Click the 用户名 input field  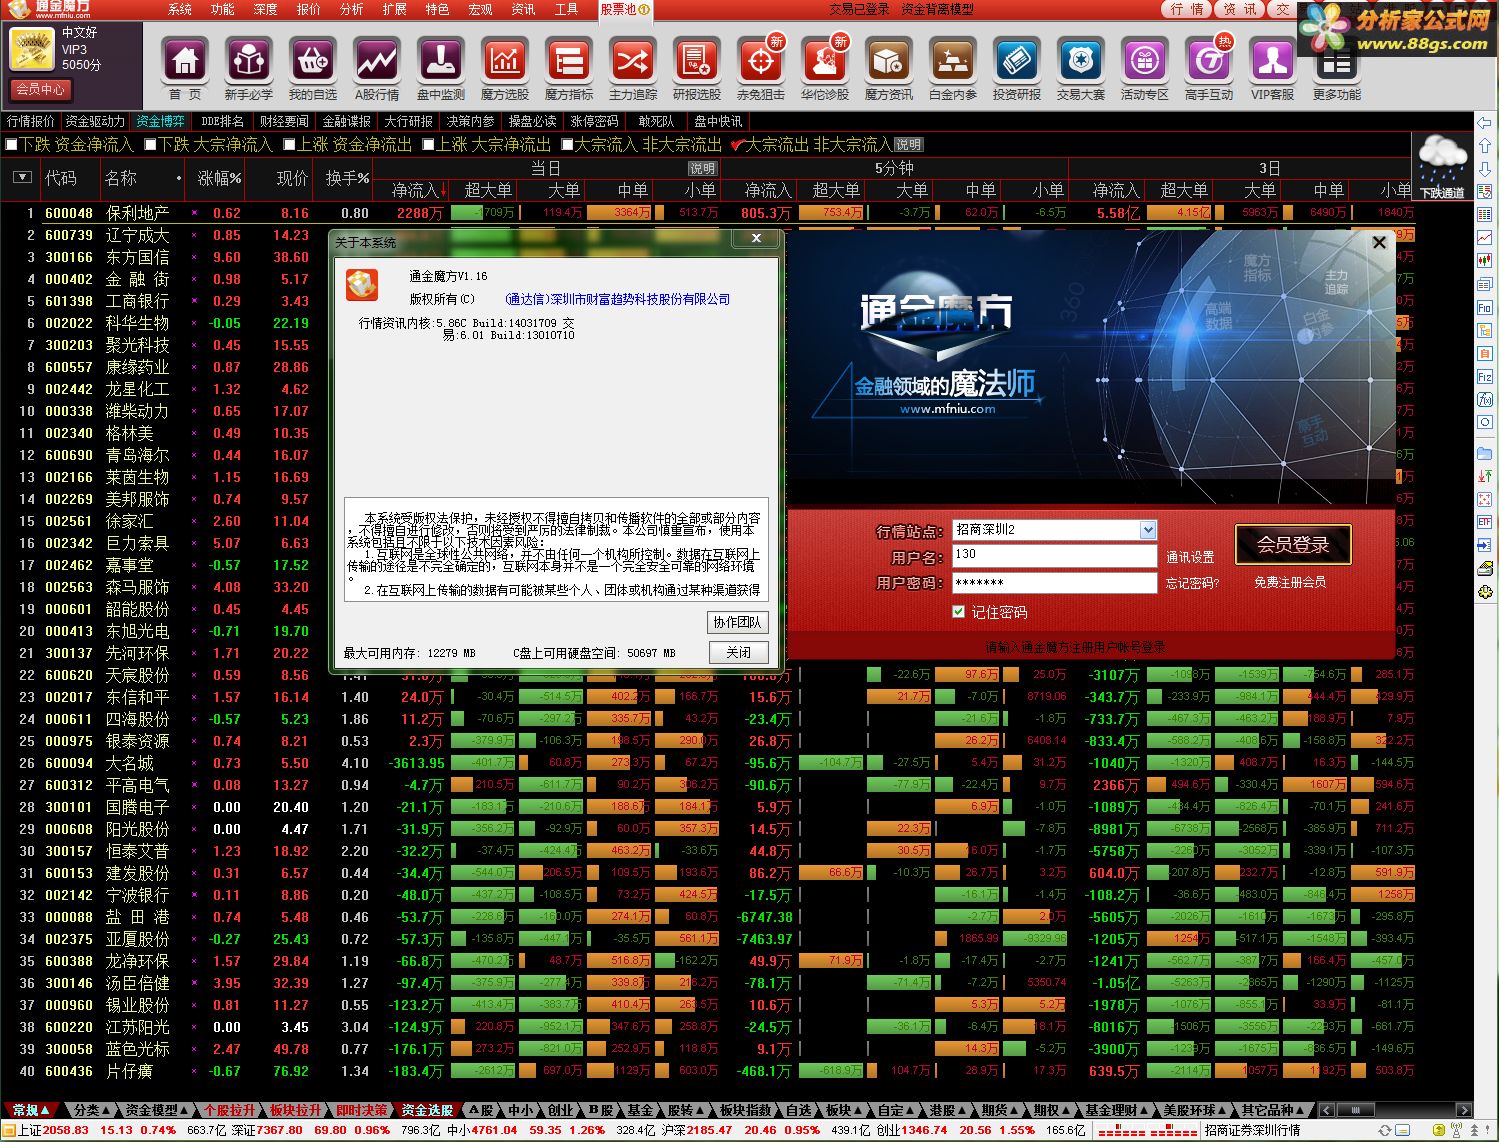(x=1054, y=556)
